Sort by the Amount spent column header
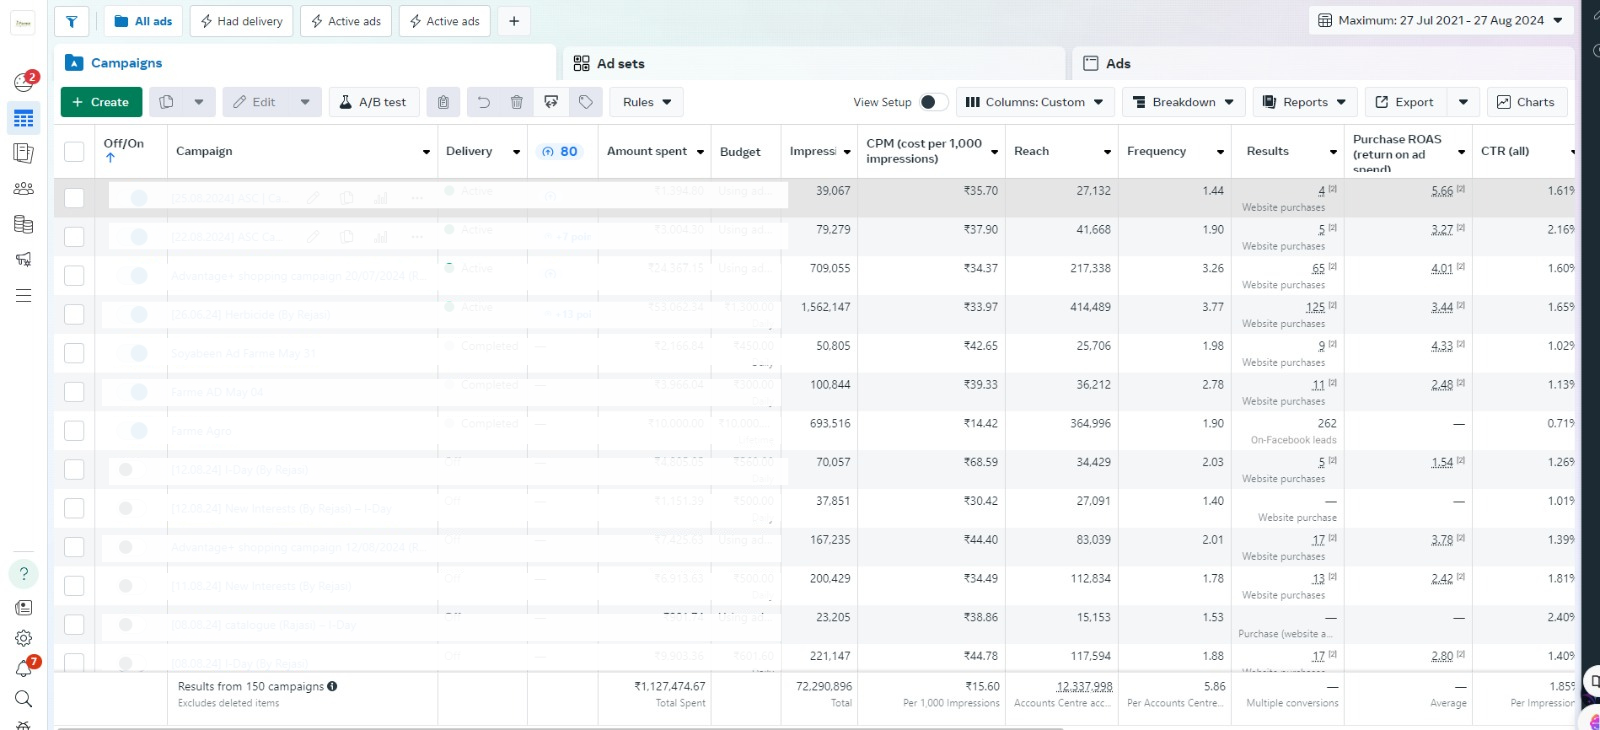The height and width of the screenshot is (730, 1600). tap(647, 151)
